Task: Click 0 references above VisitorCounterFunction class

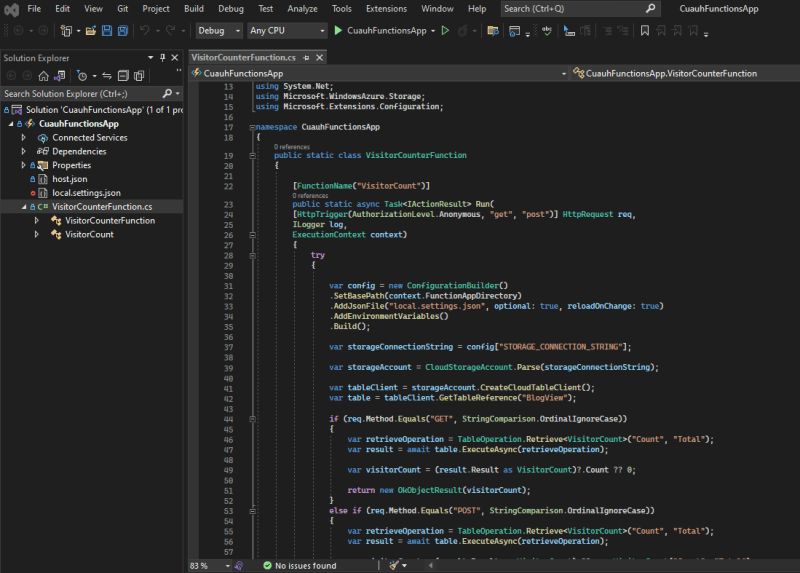Action: coord(292,147)
